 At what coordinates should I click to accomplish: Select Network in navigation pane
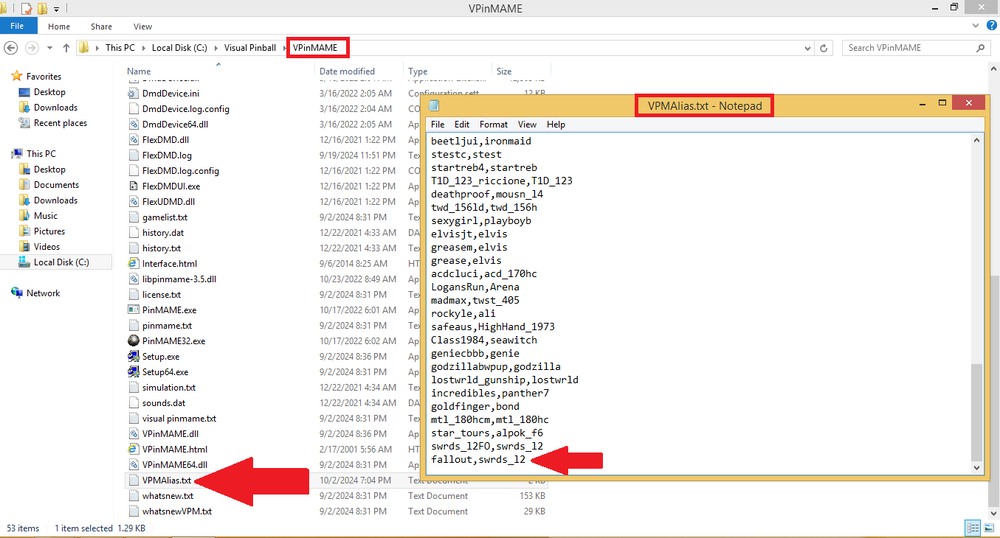[43, 293]
